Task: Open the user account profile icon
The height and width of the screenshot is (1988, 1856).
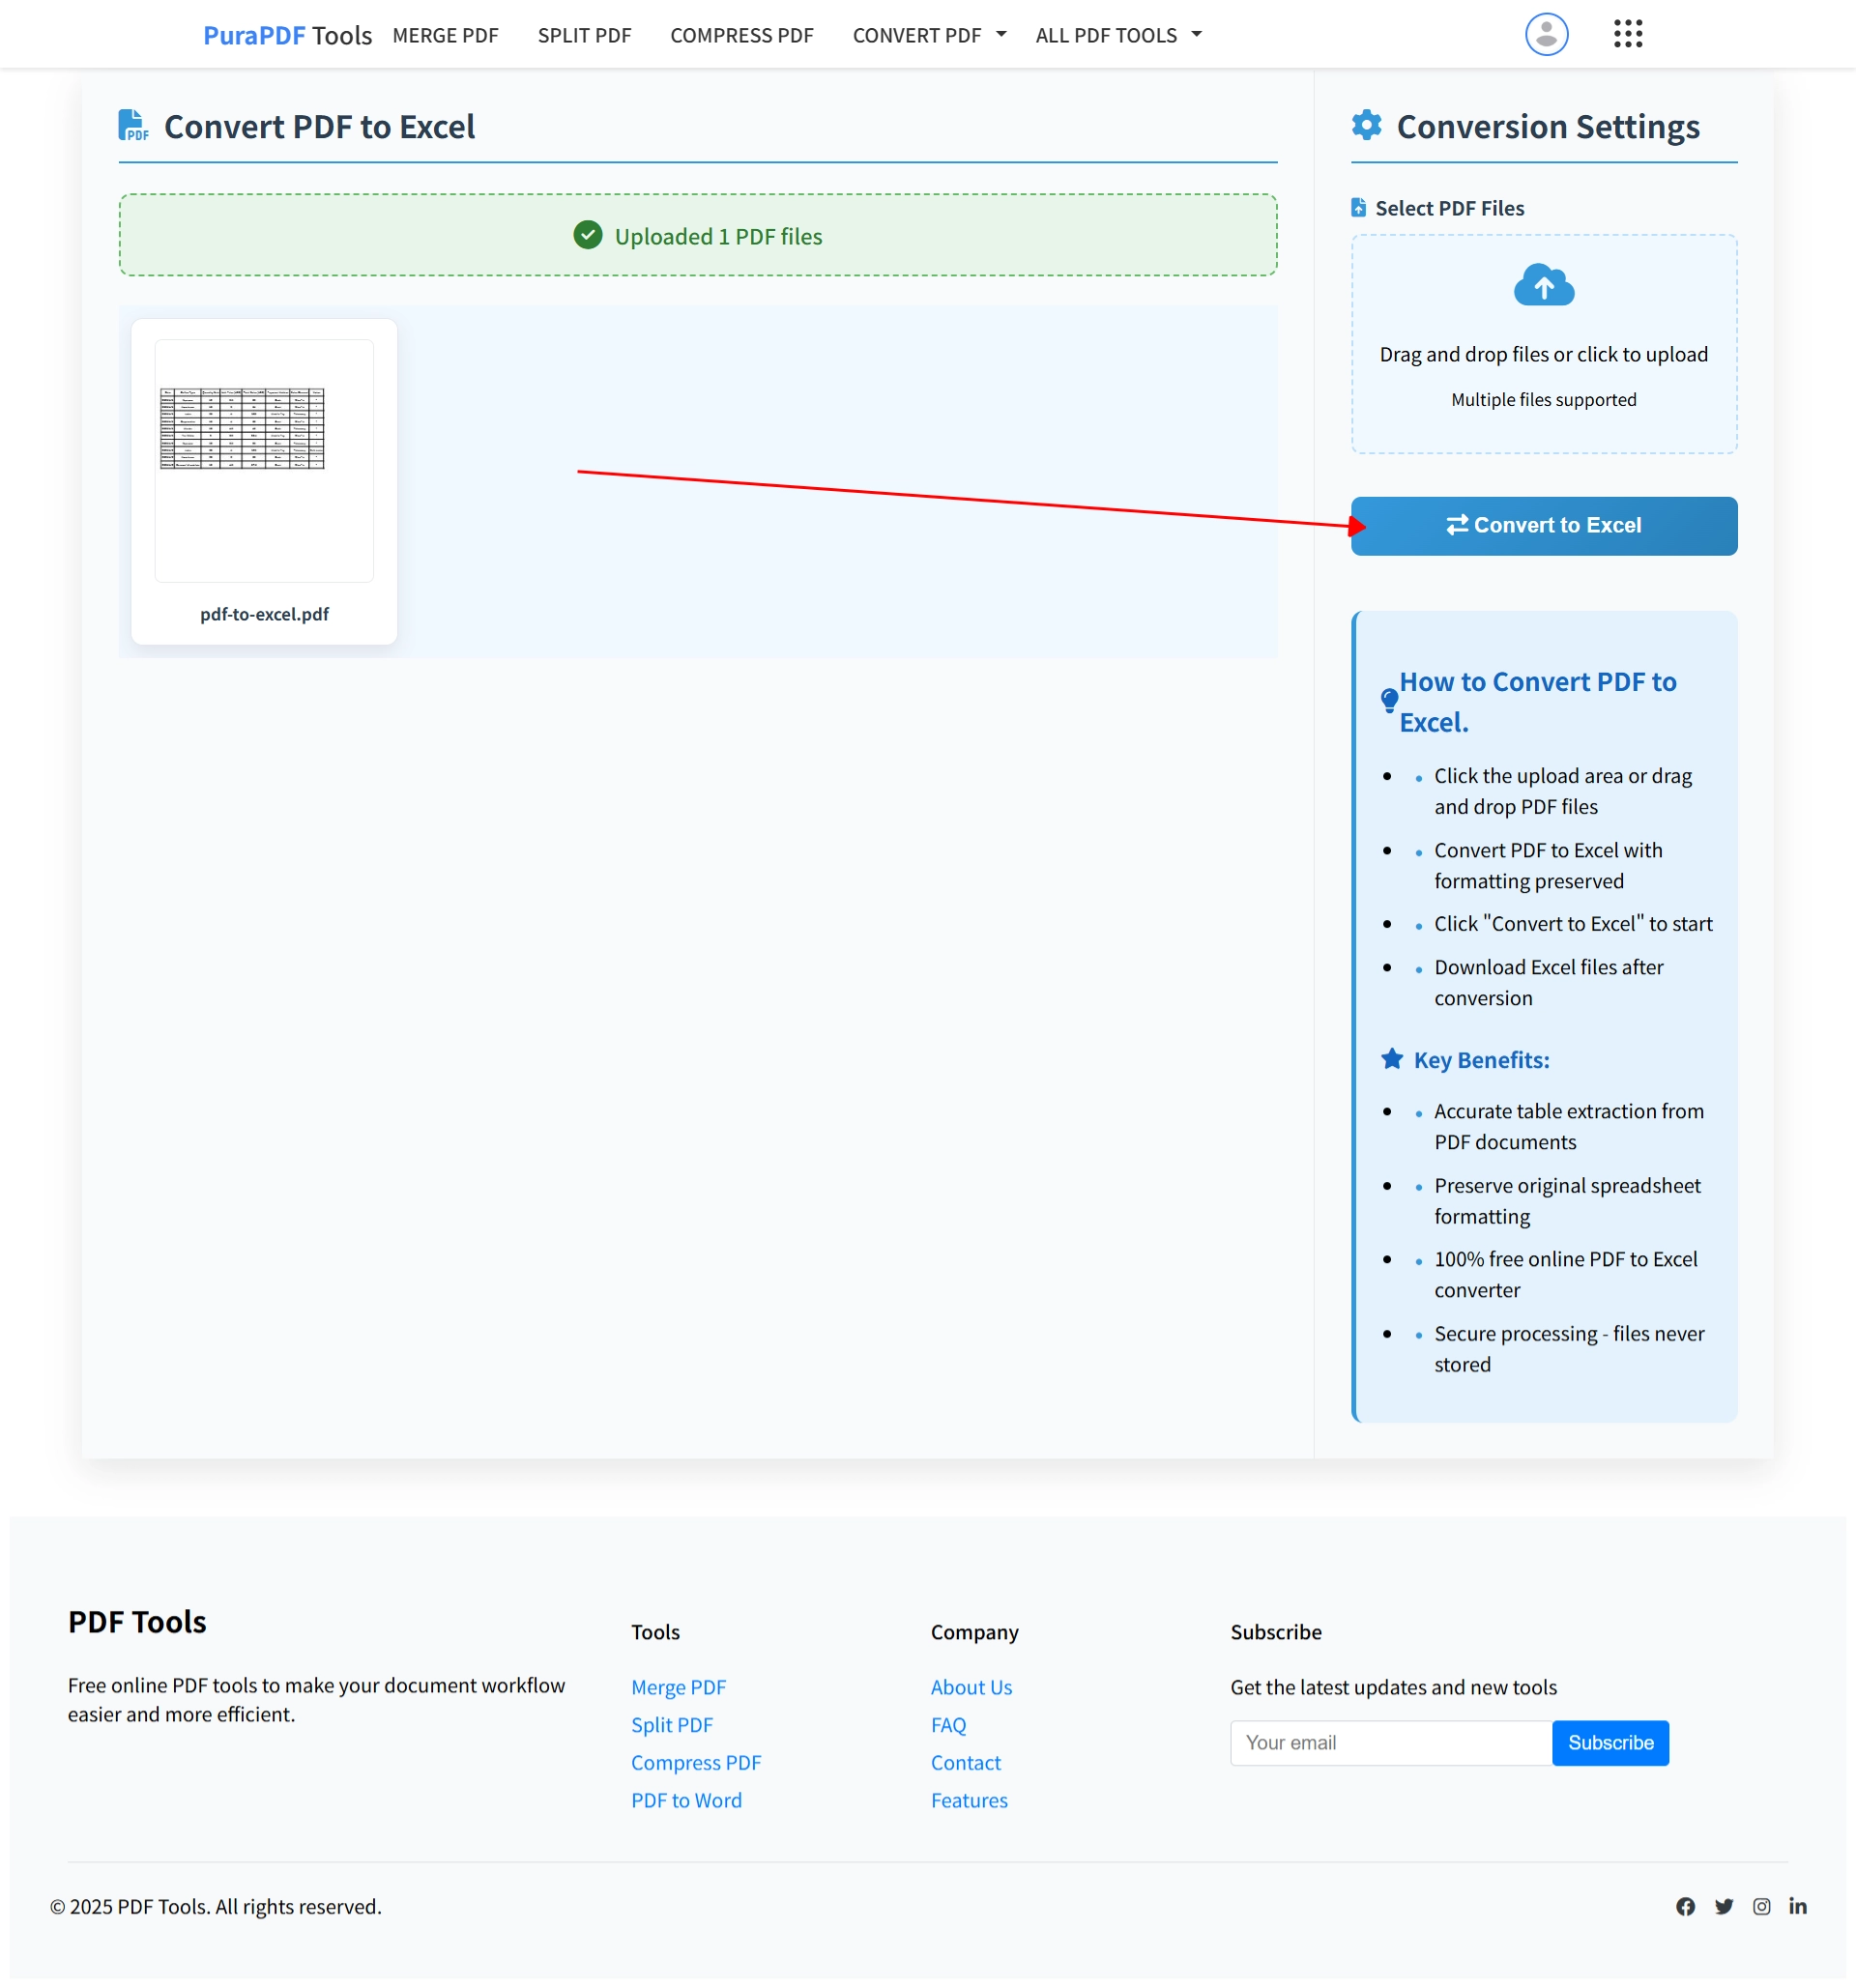Action: [x=1545, y=34]
